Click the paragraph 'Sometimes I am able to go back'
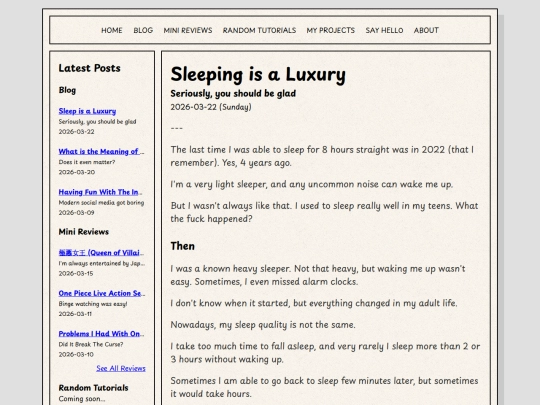The width and height of the screenshot is (540, 405). pos(324,387)
